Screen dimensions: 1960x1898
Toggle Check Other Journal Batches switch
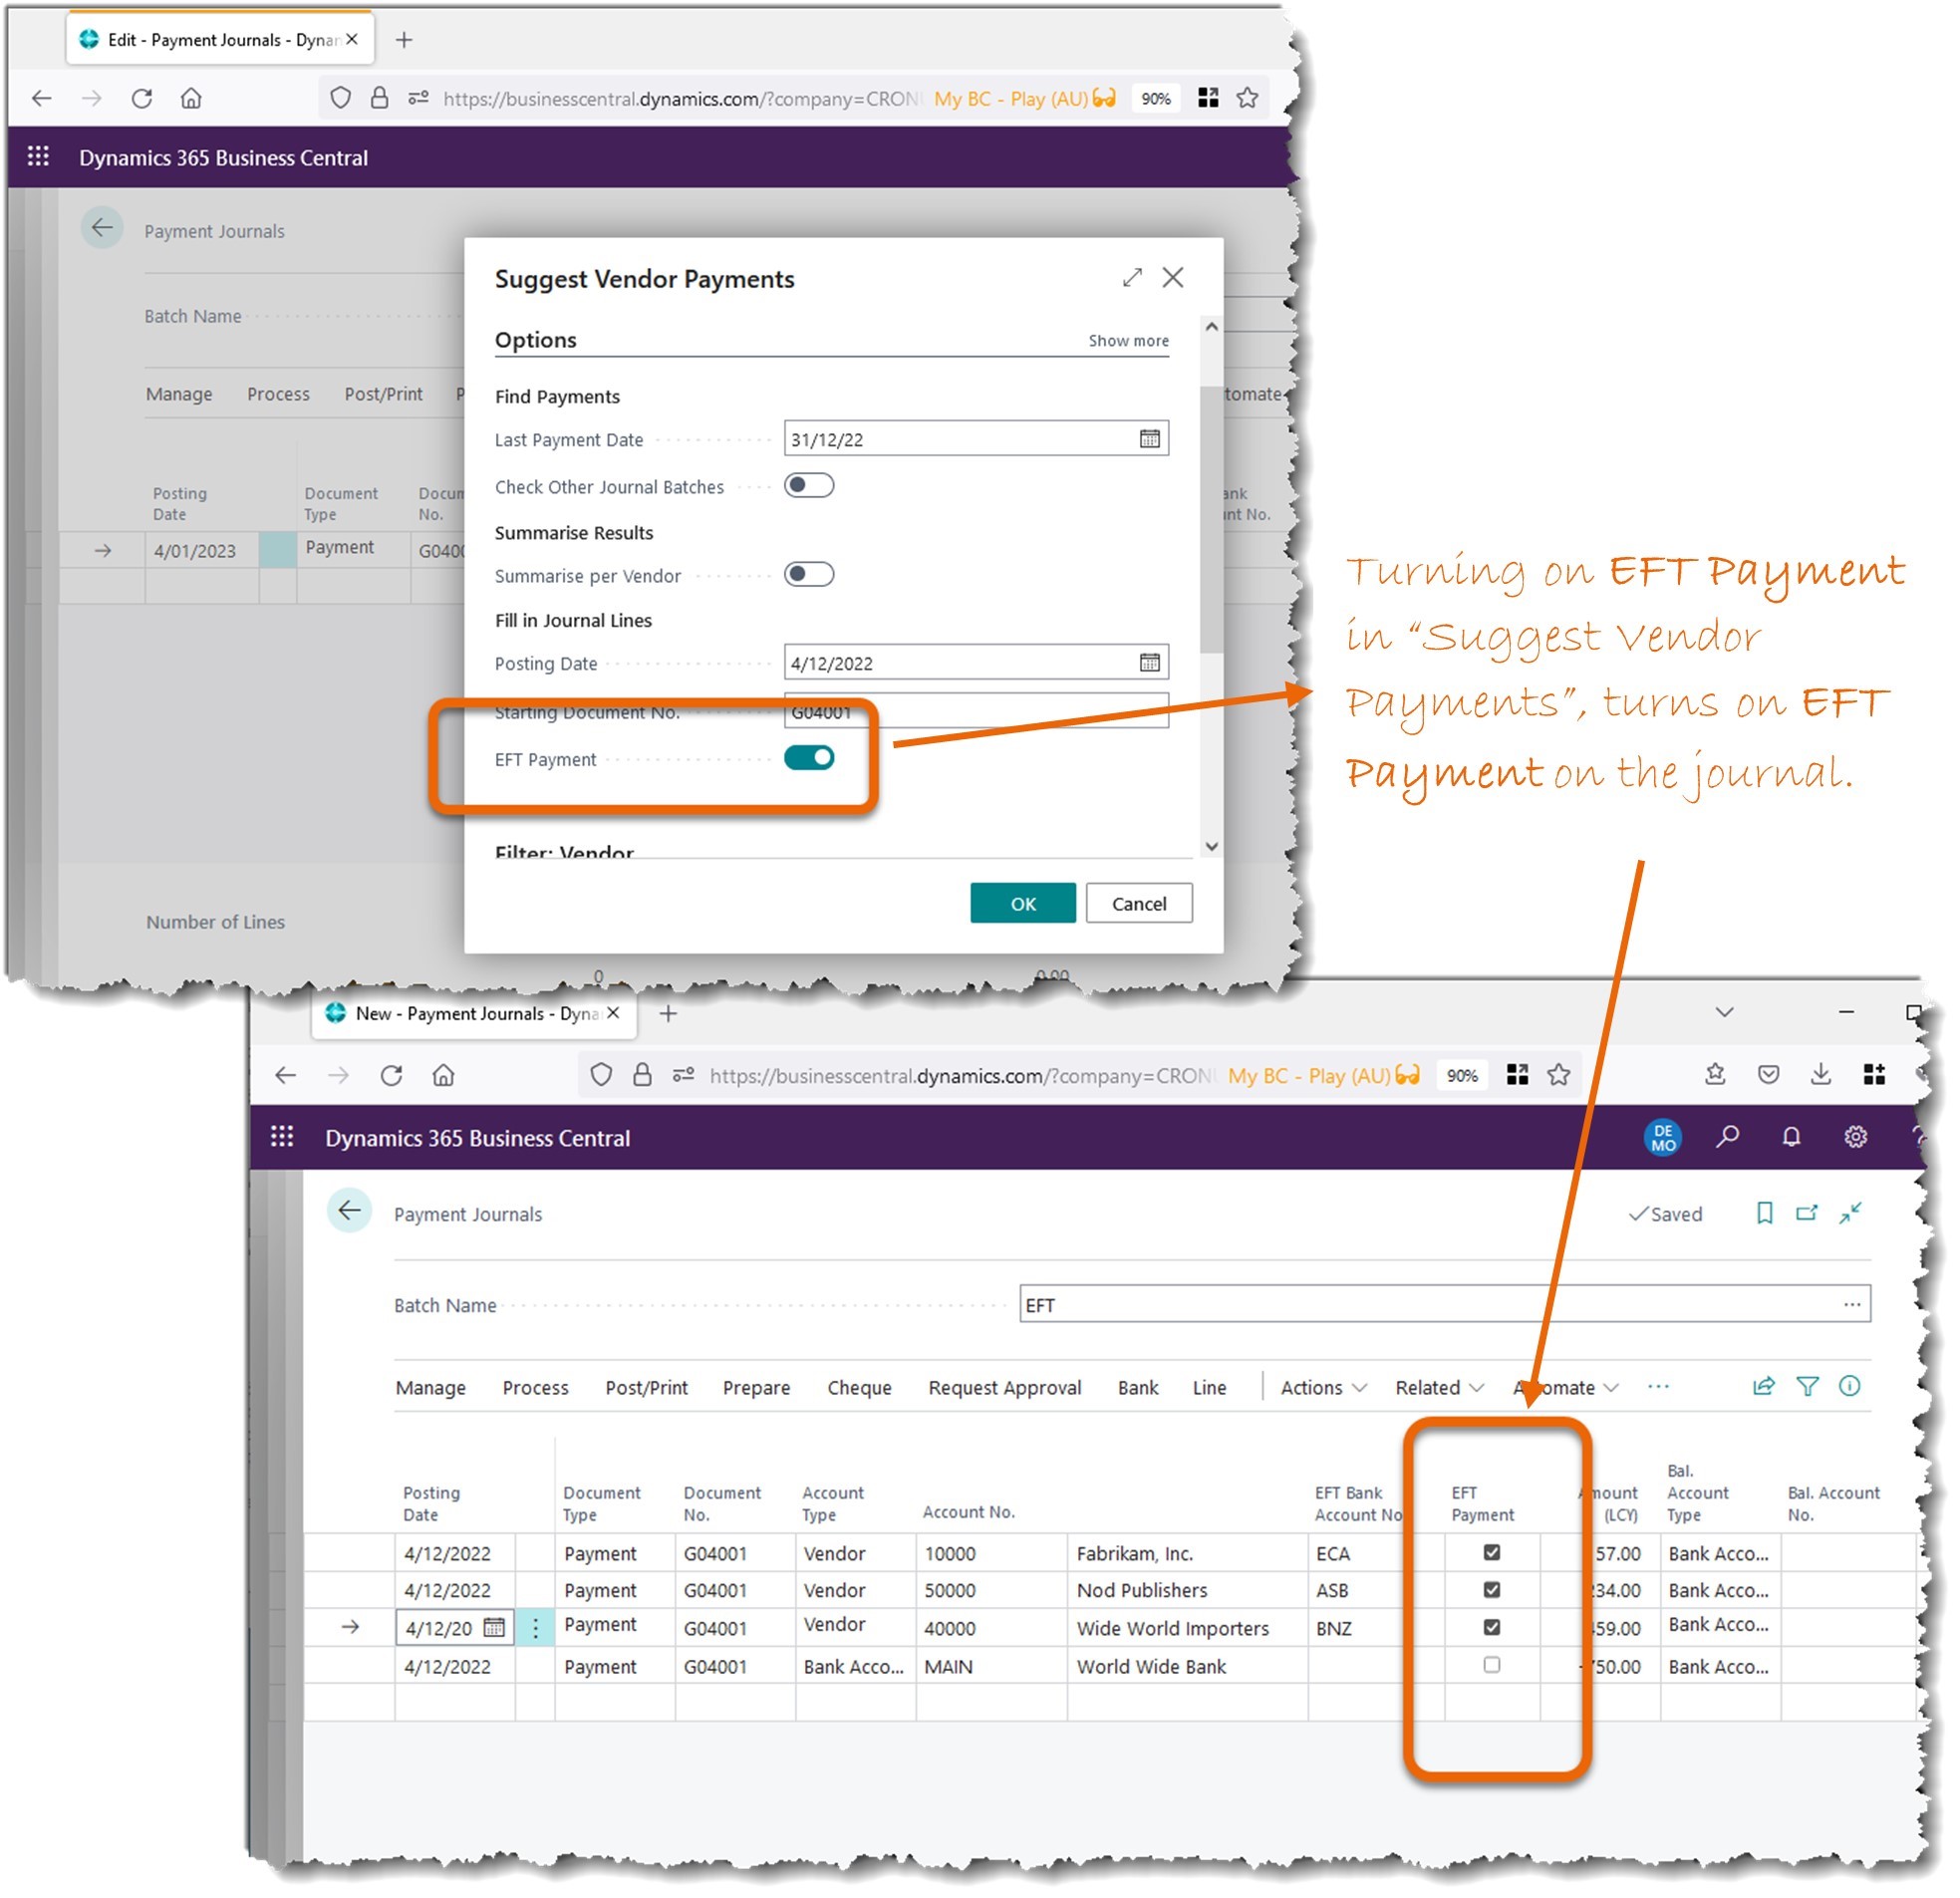(809, 486)
